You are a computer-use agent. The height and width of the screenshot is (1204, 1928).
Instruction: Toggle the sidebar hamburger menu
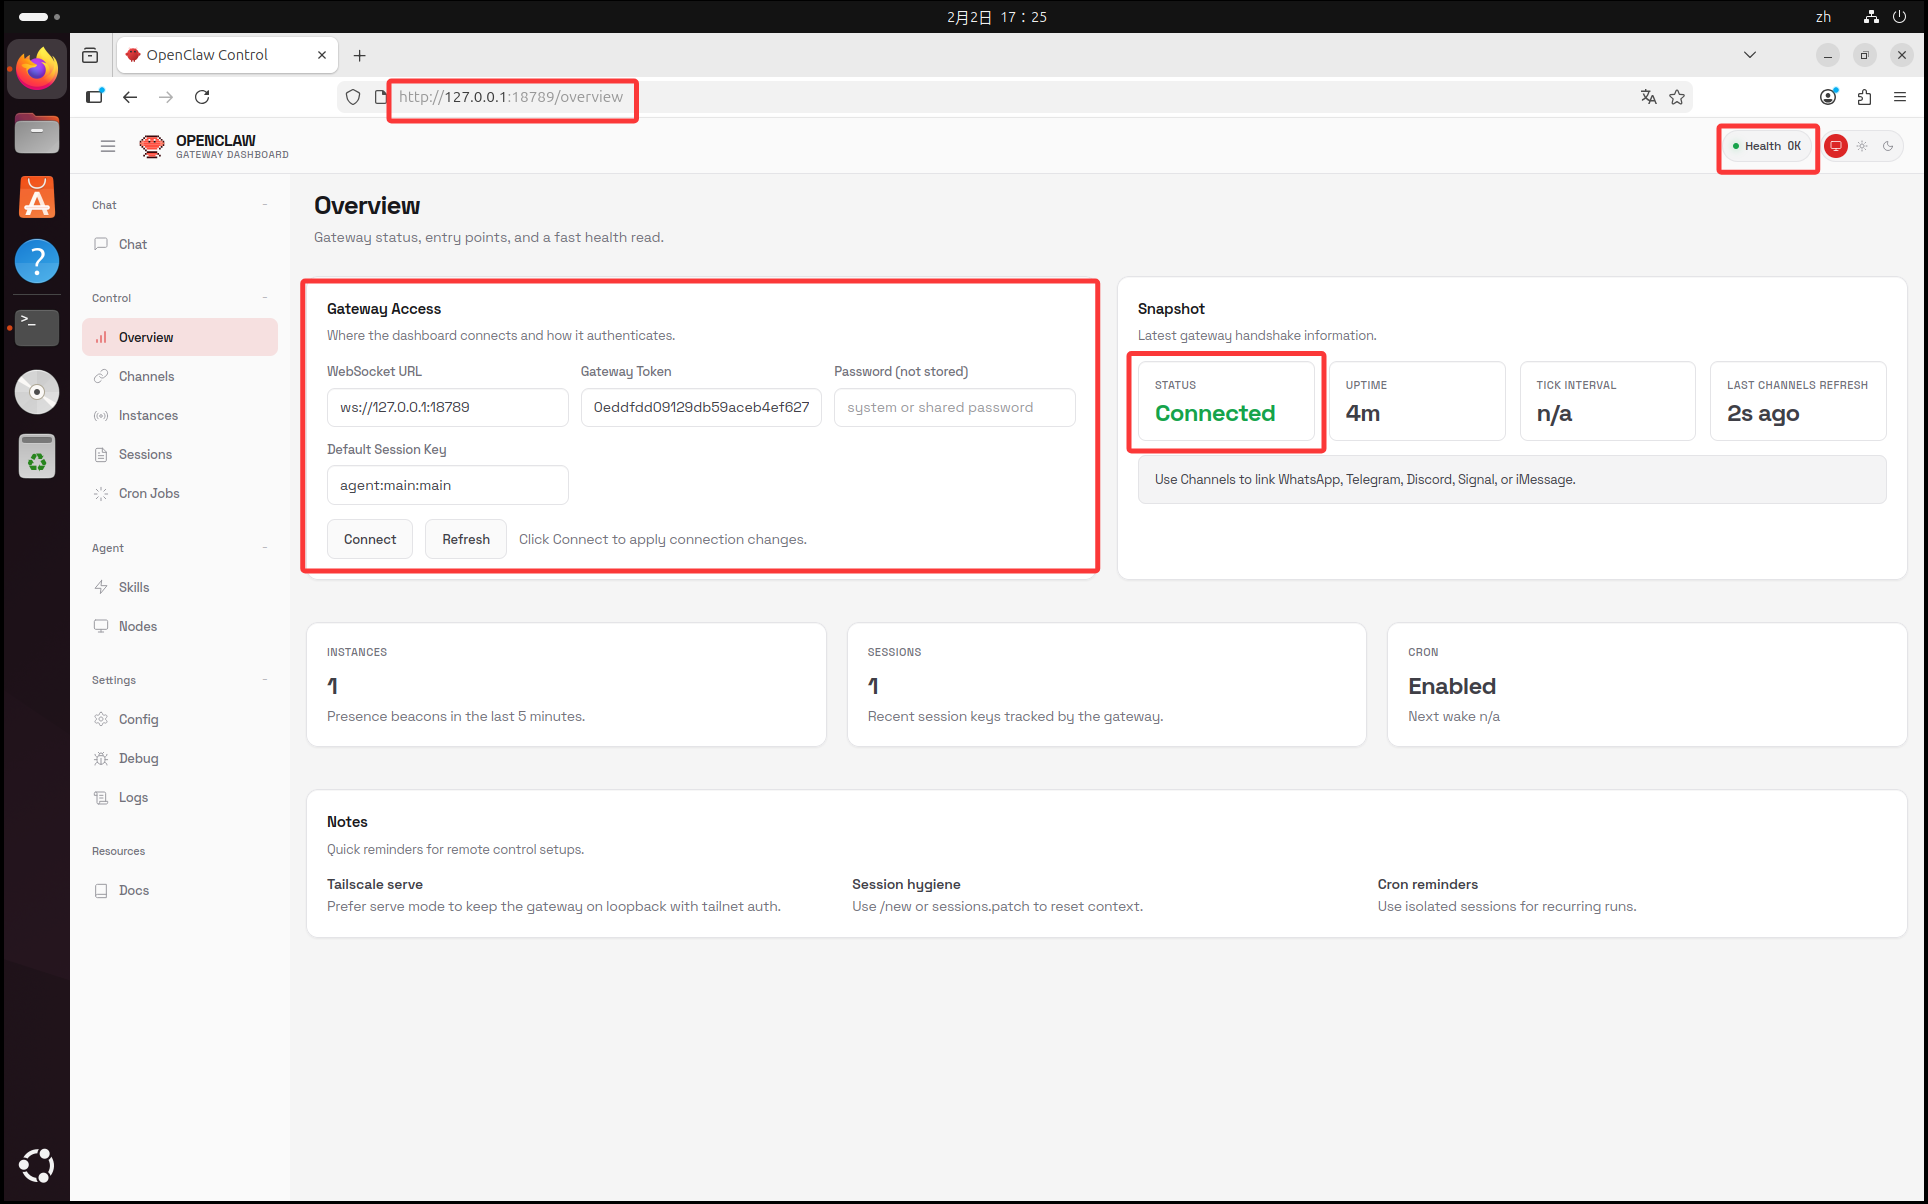[x=108, y=146]
